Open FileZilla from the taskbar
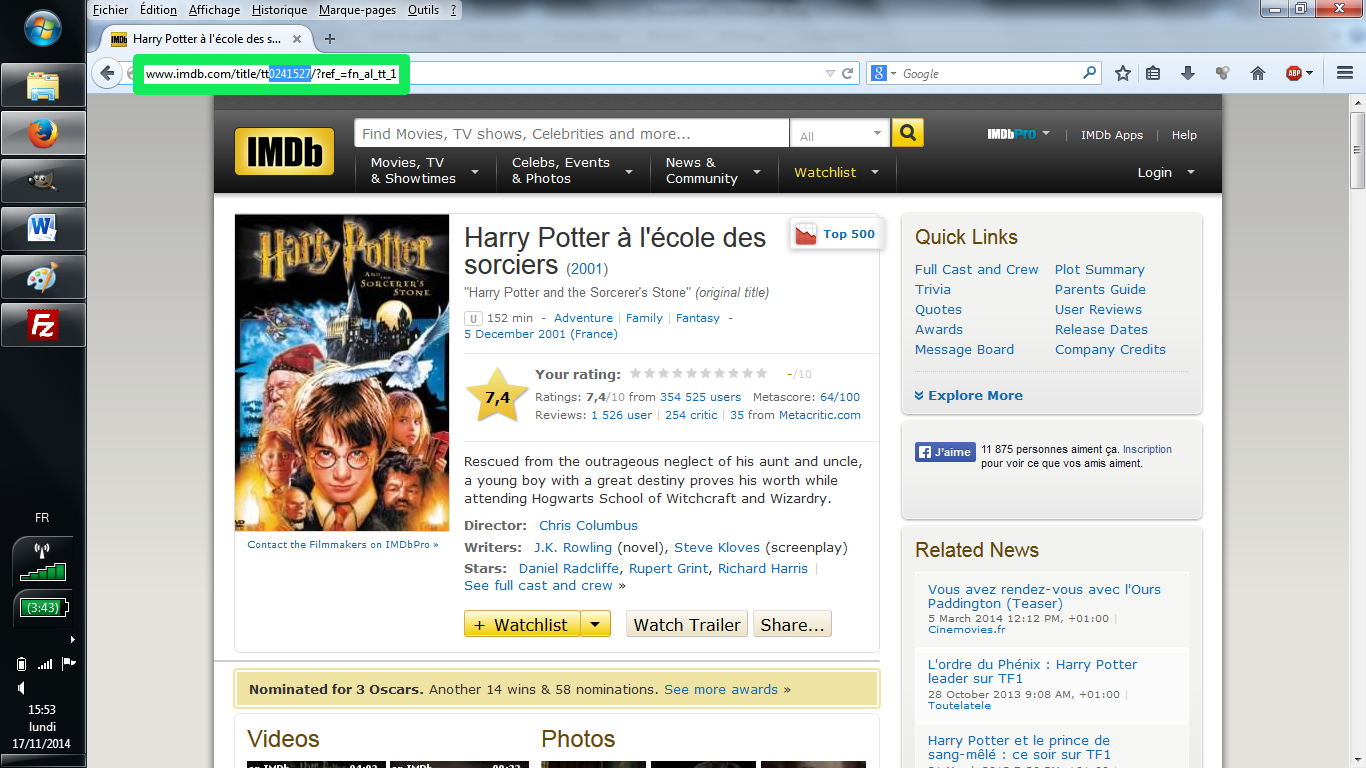 coord(43,325)
